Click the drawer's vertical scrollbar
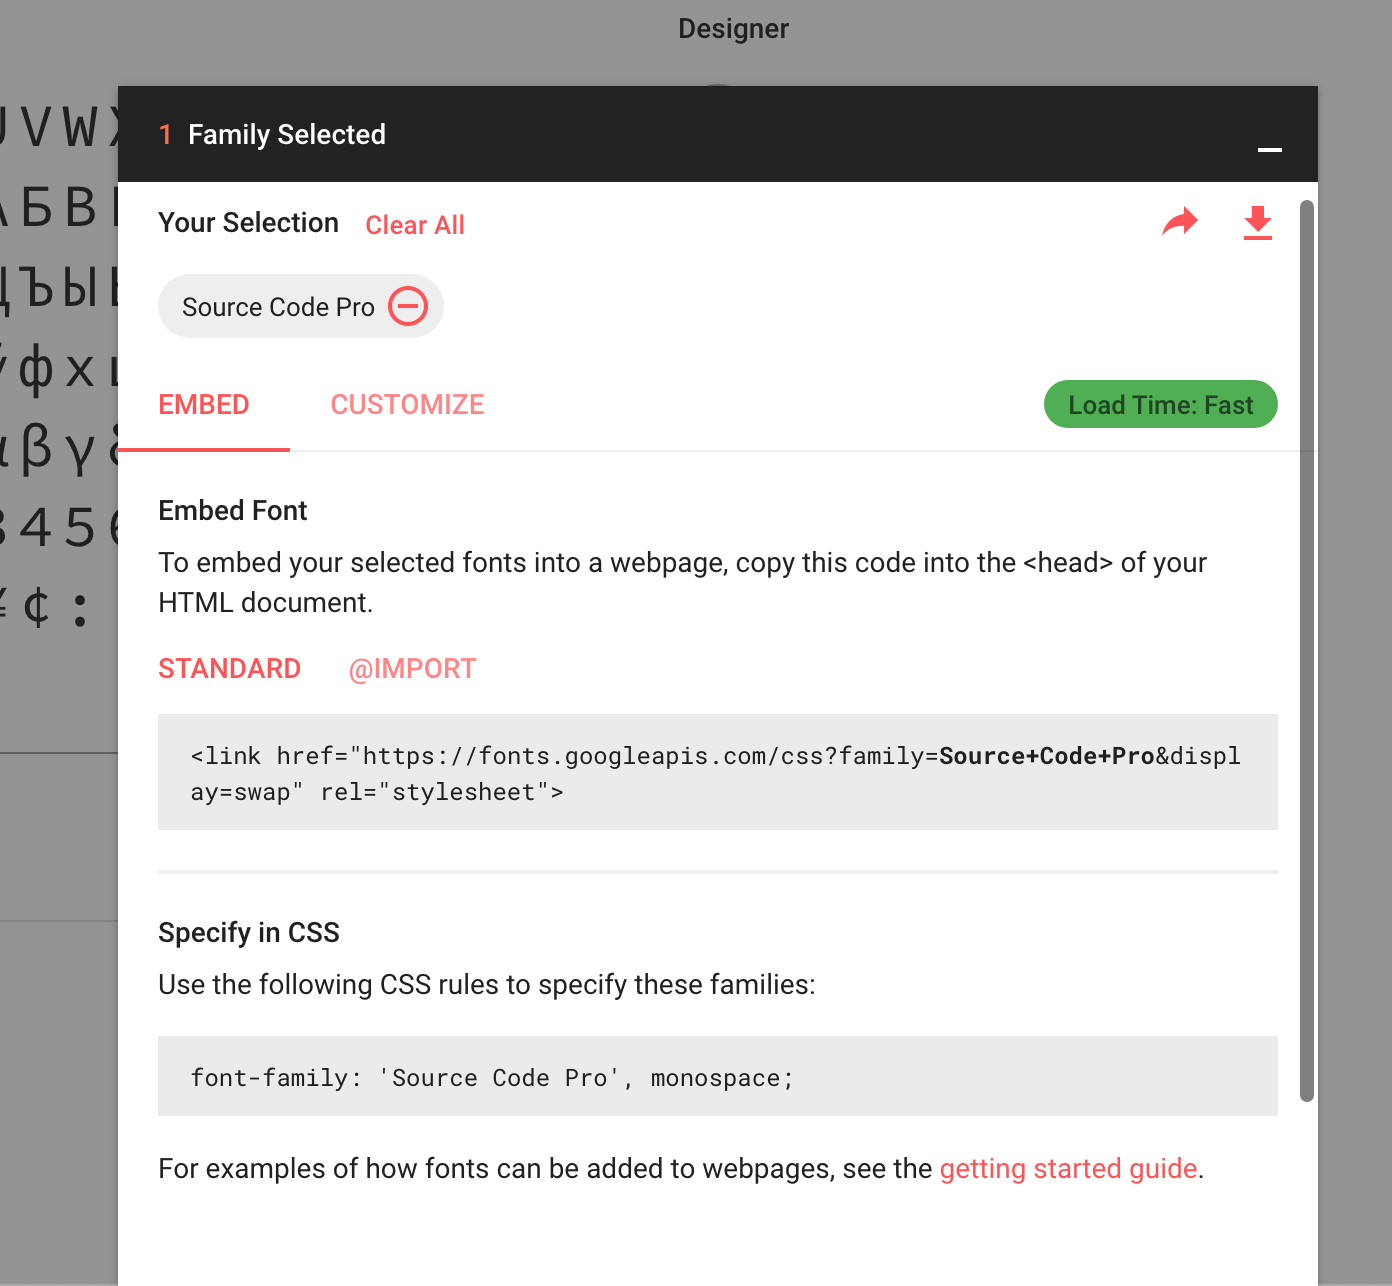Image resolution: width=1392 pixels, height=1286 pixels. click(1306, 650)
